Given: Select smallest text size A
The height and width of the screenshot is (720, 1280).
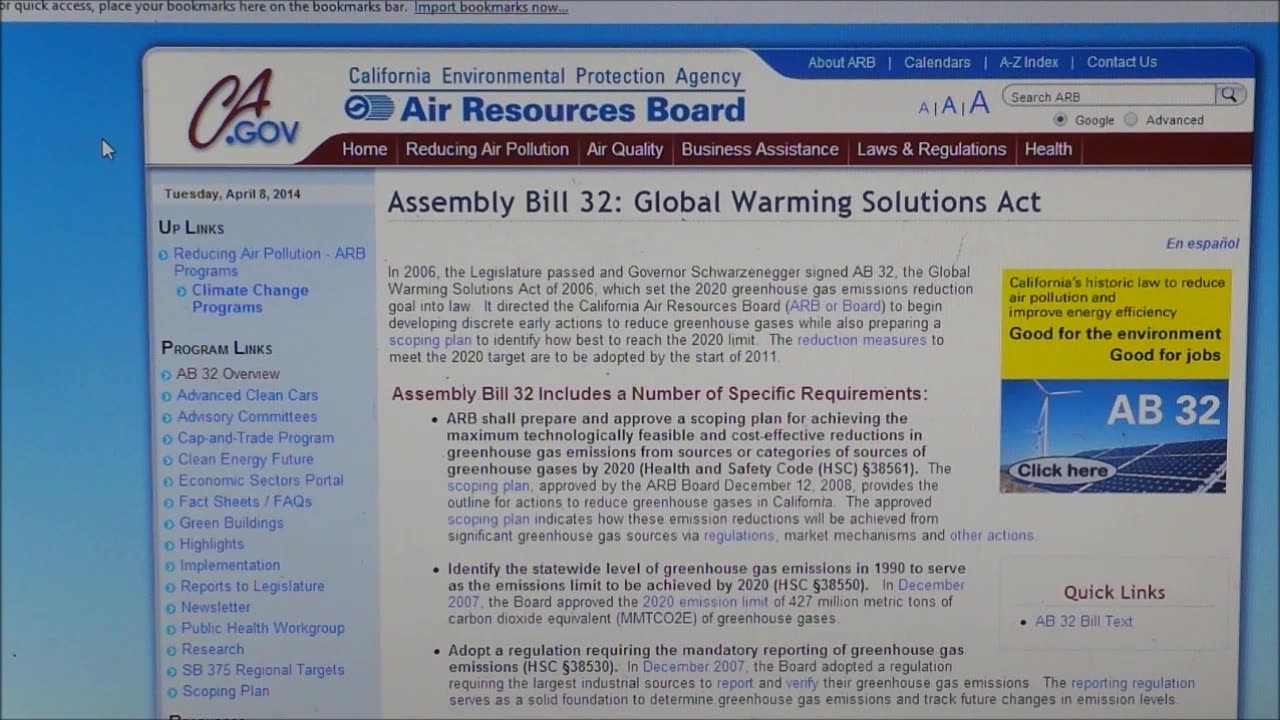Looking at the screenshot, I should (924, 107).
